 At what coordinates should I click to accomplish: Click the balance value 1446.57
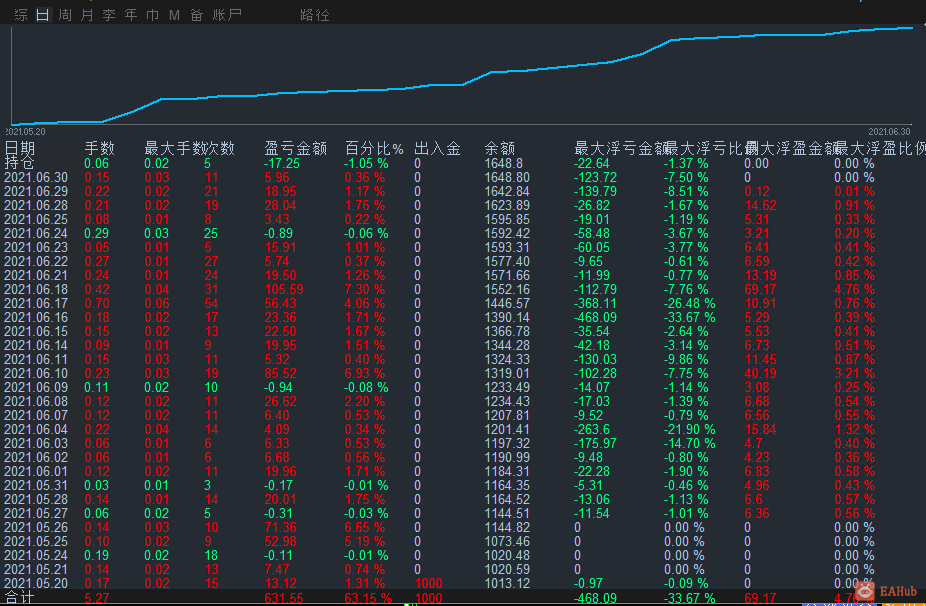tap(507, 304)
